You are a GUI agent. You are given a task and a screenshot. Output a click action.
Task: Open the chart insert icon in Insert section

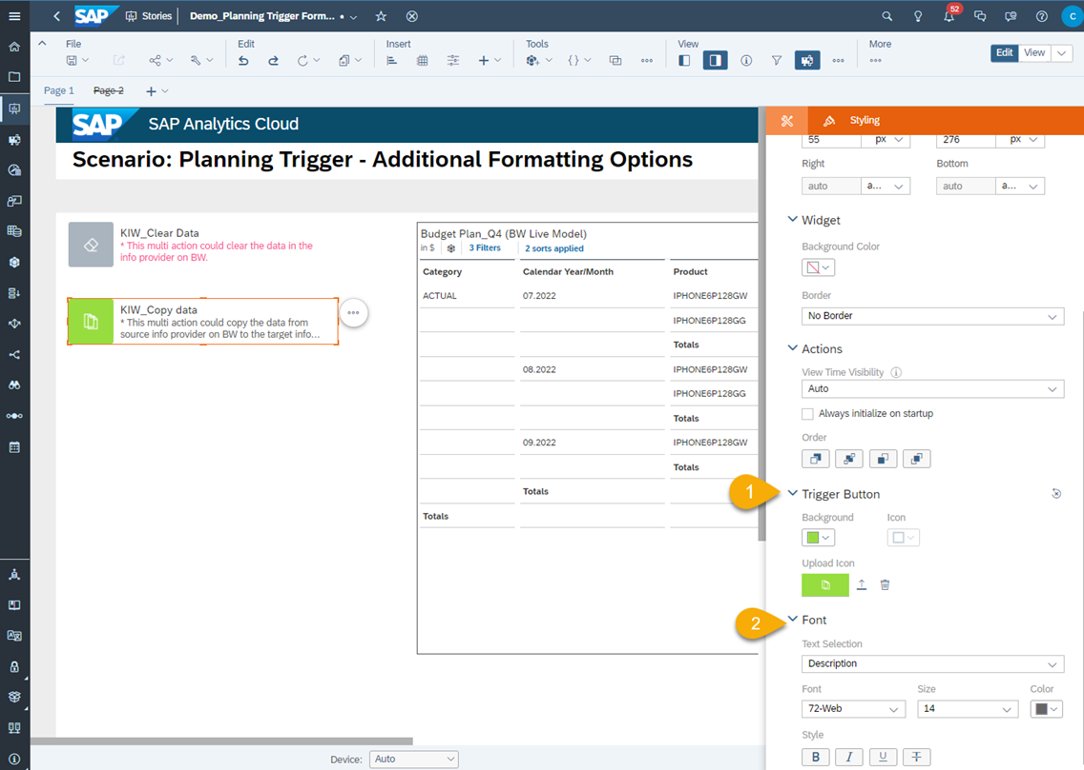[x=394, y=60]
